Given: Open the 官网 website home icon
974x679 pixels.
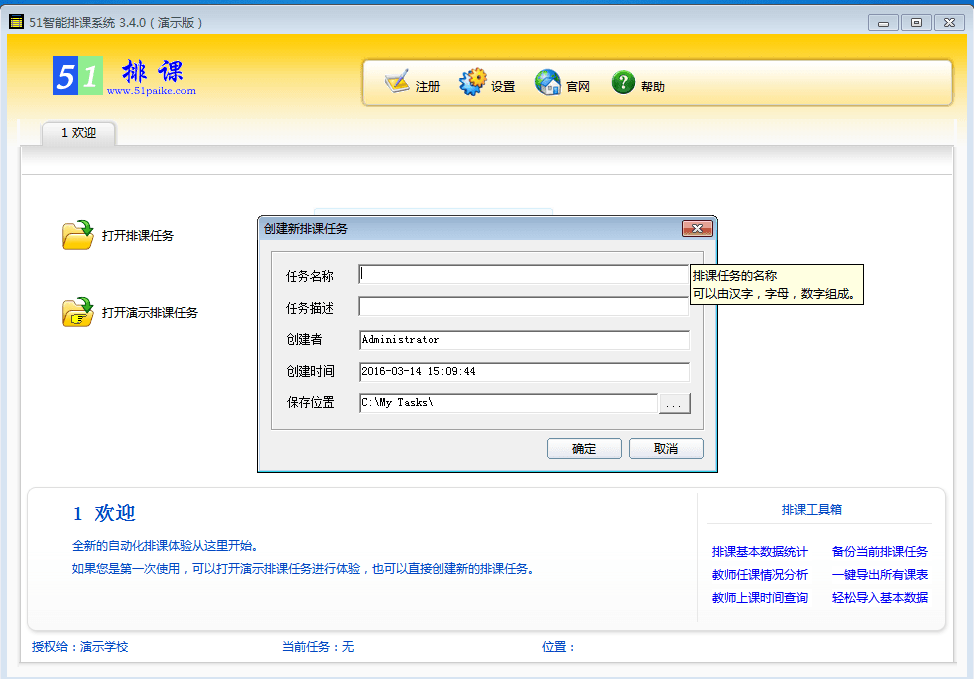Looking at the screenshot, I should coord(547,83).
